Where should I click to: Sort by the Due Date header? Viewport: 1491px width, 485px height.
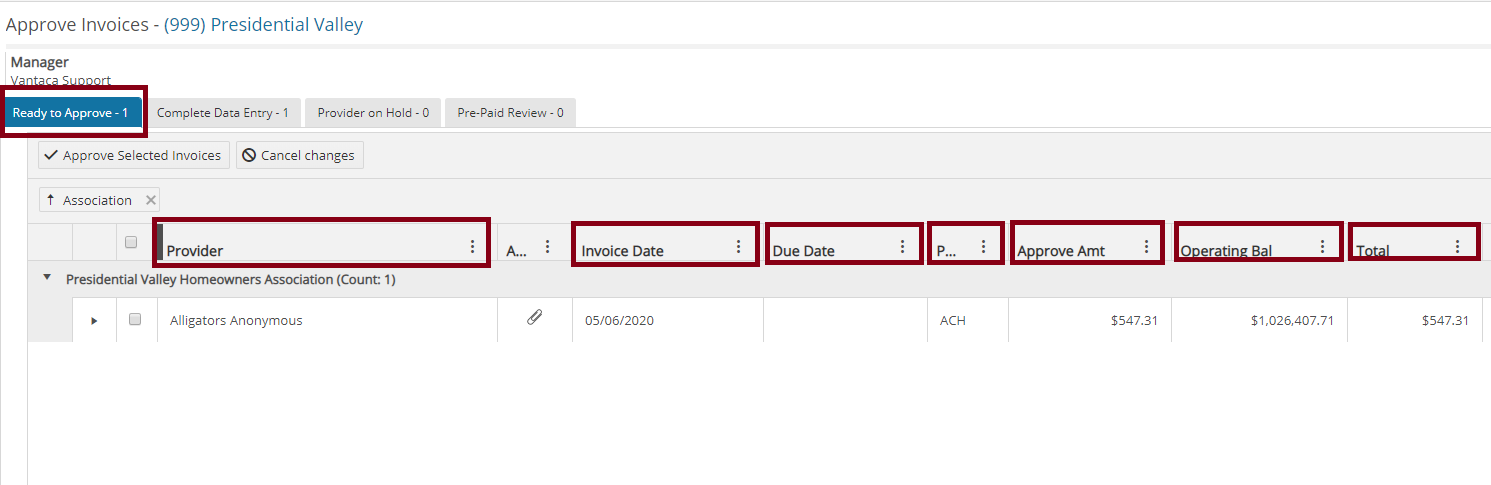pyautogui.click(x=803, y=251)
